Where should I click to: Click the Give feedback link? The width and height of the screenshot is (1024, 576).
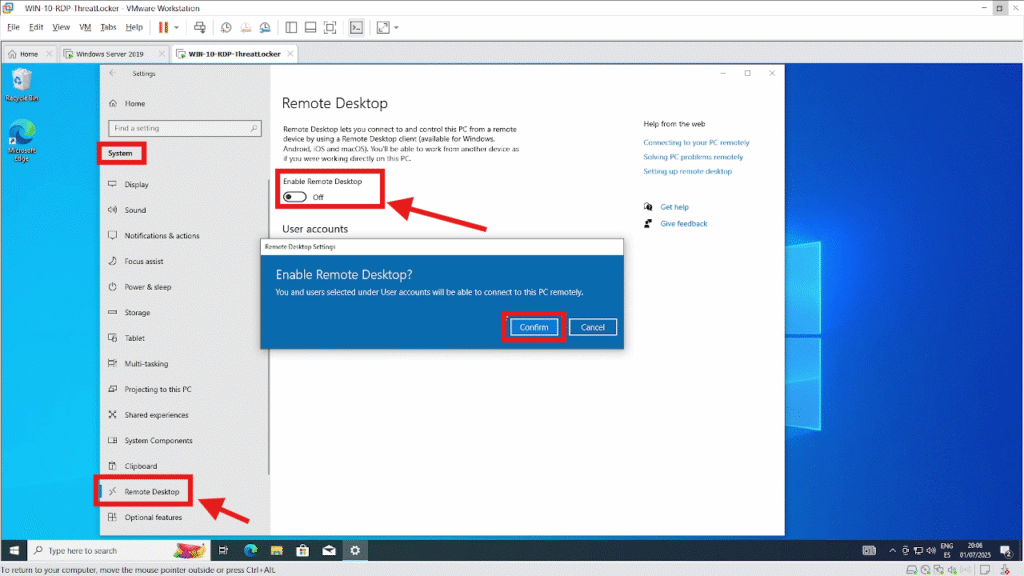(x=684, y=223)
